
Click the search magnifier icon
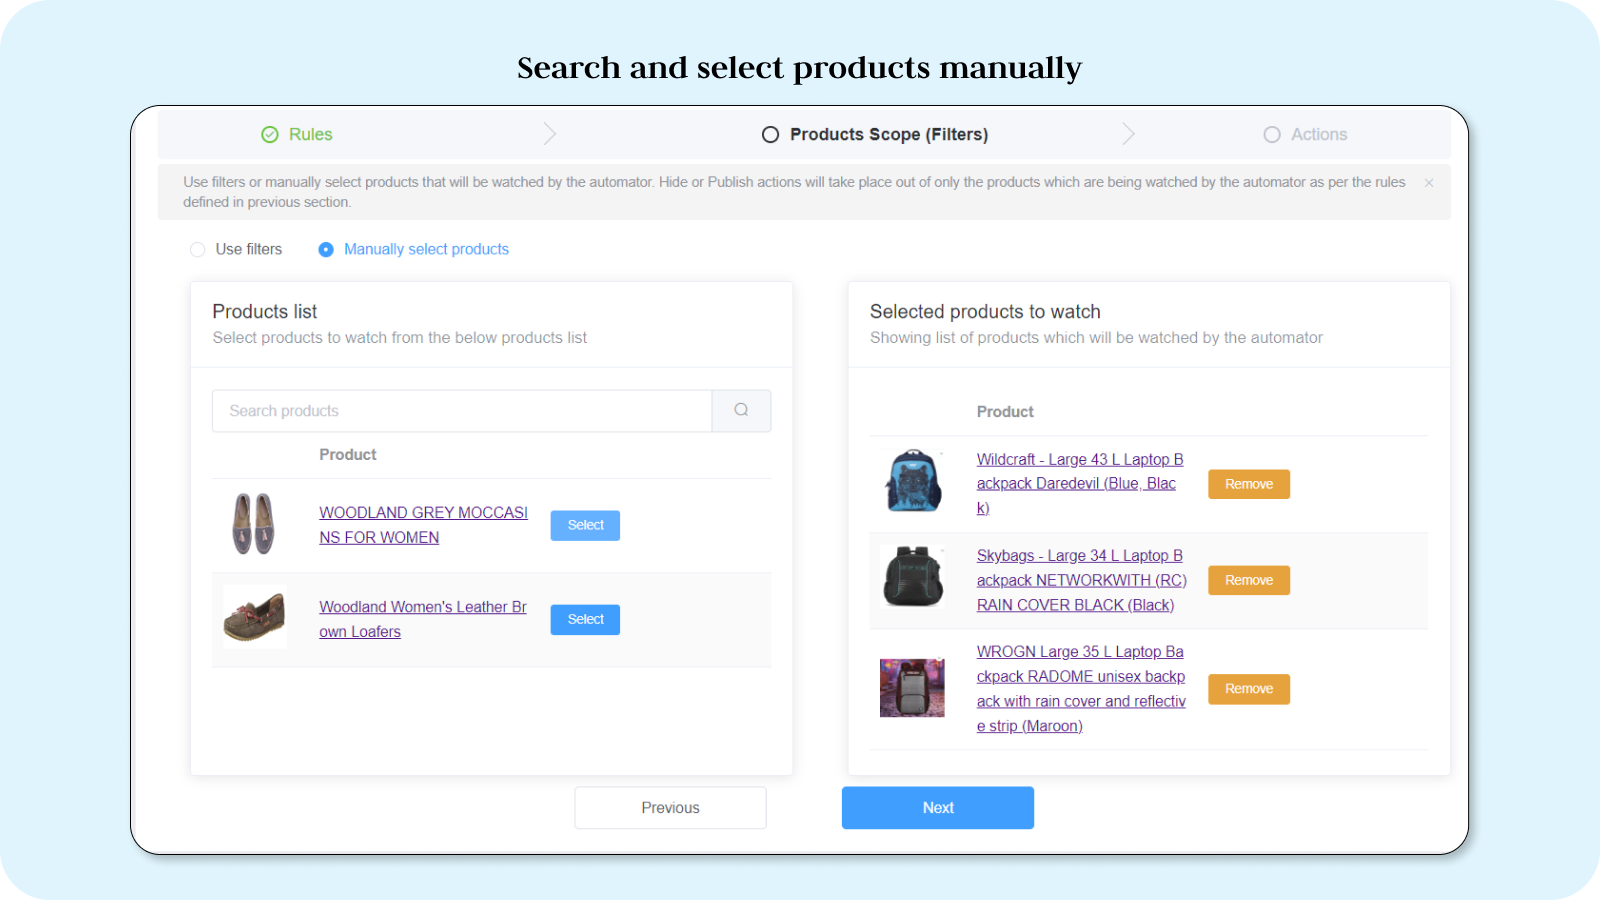point(740,410)
